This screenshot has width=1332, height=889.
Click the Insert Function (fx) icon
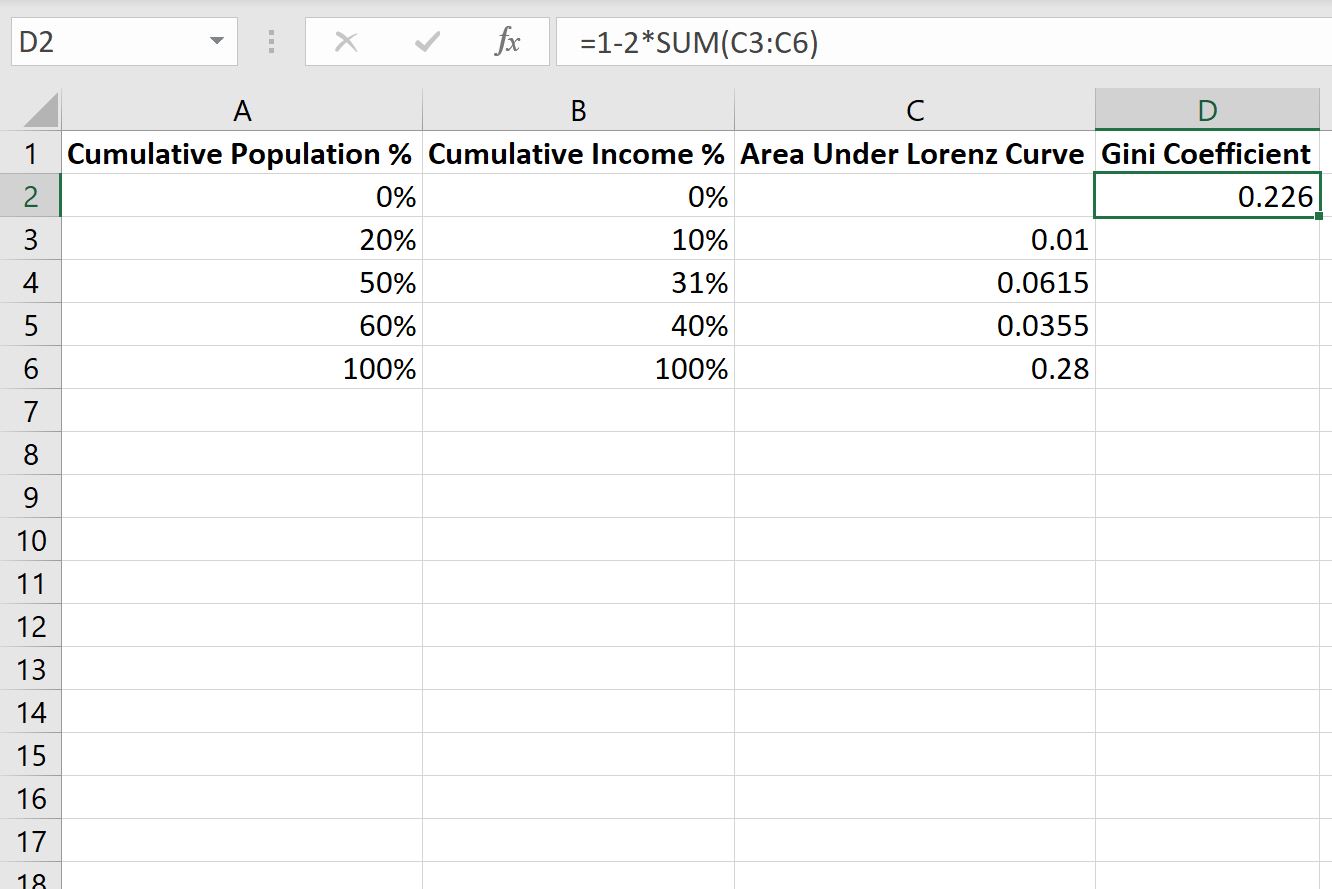(x=508, y=41)
